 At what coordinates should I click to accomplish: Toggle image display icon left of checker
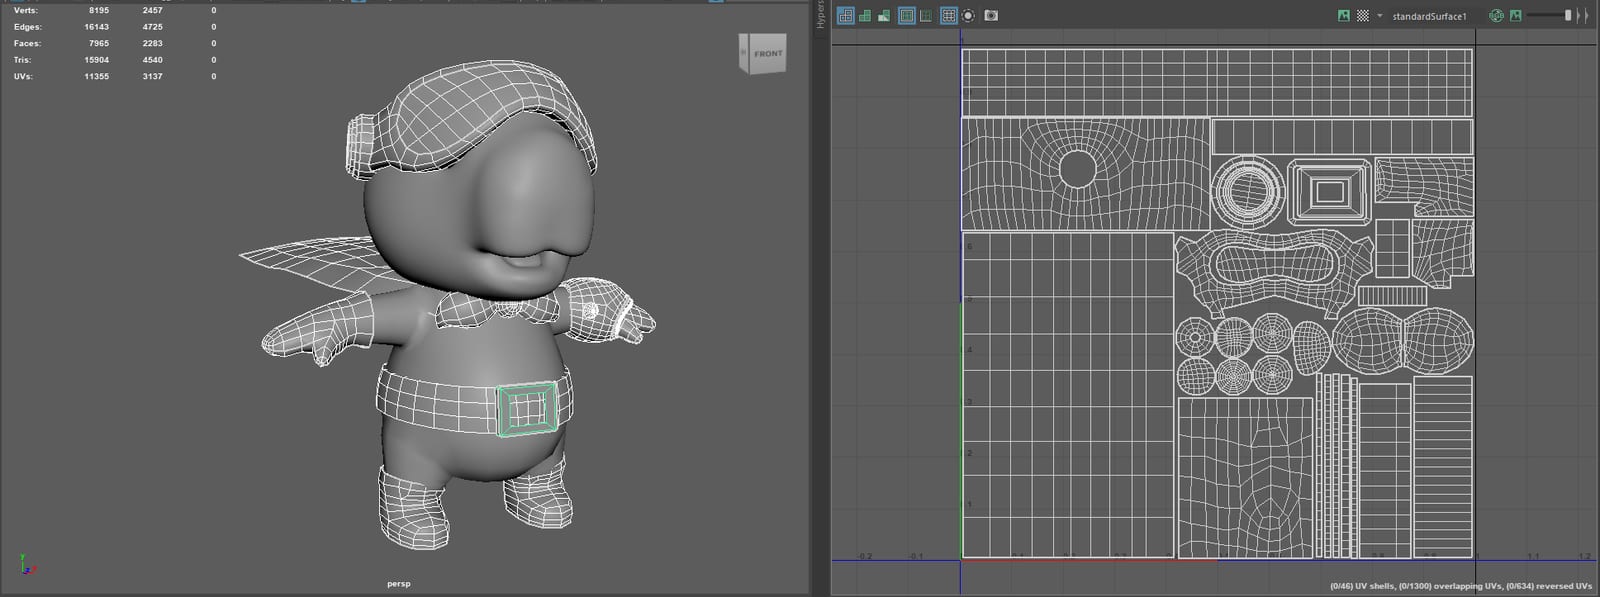click(x=1343, y=15)
